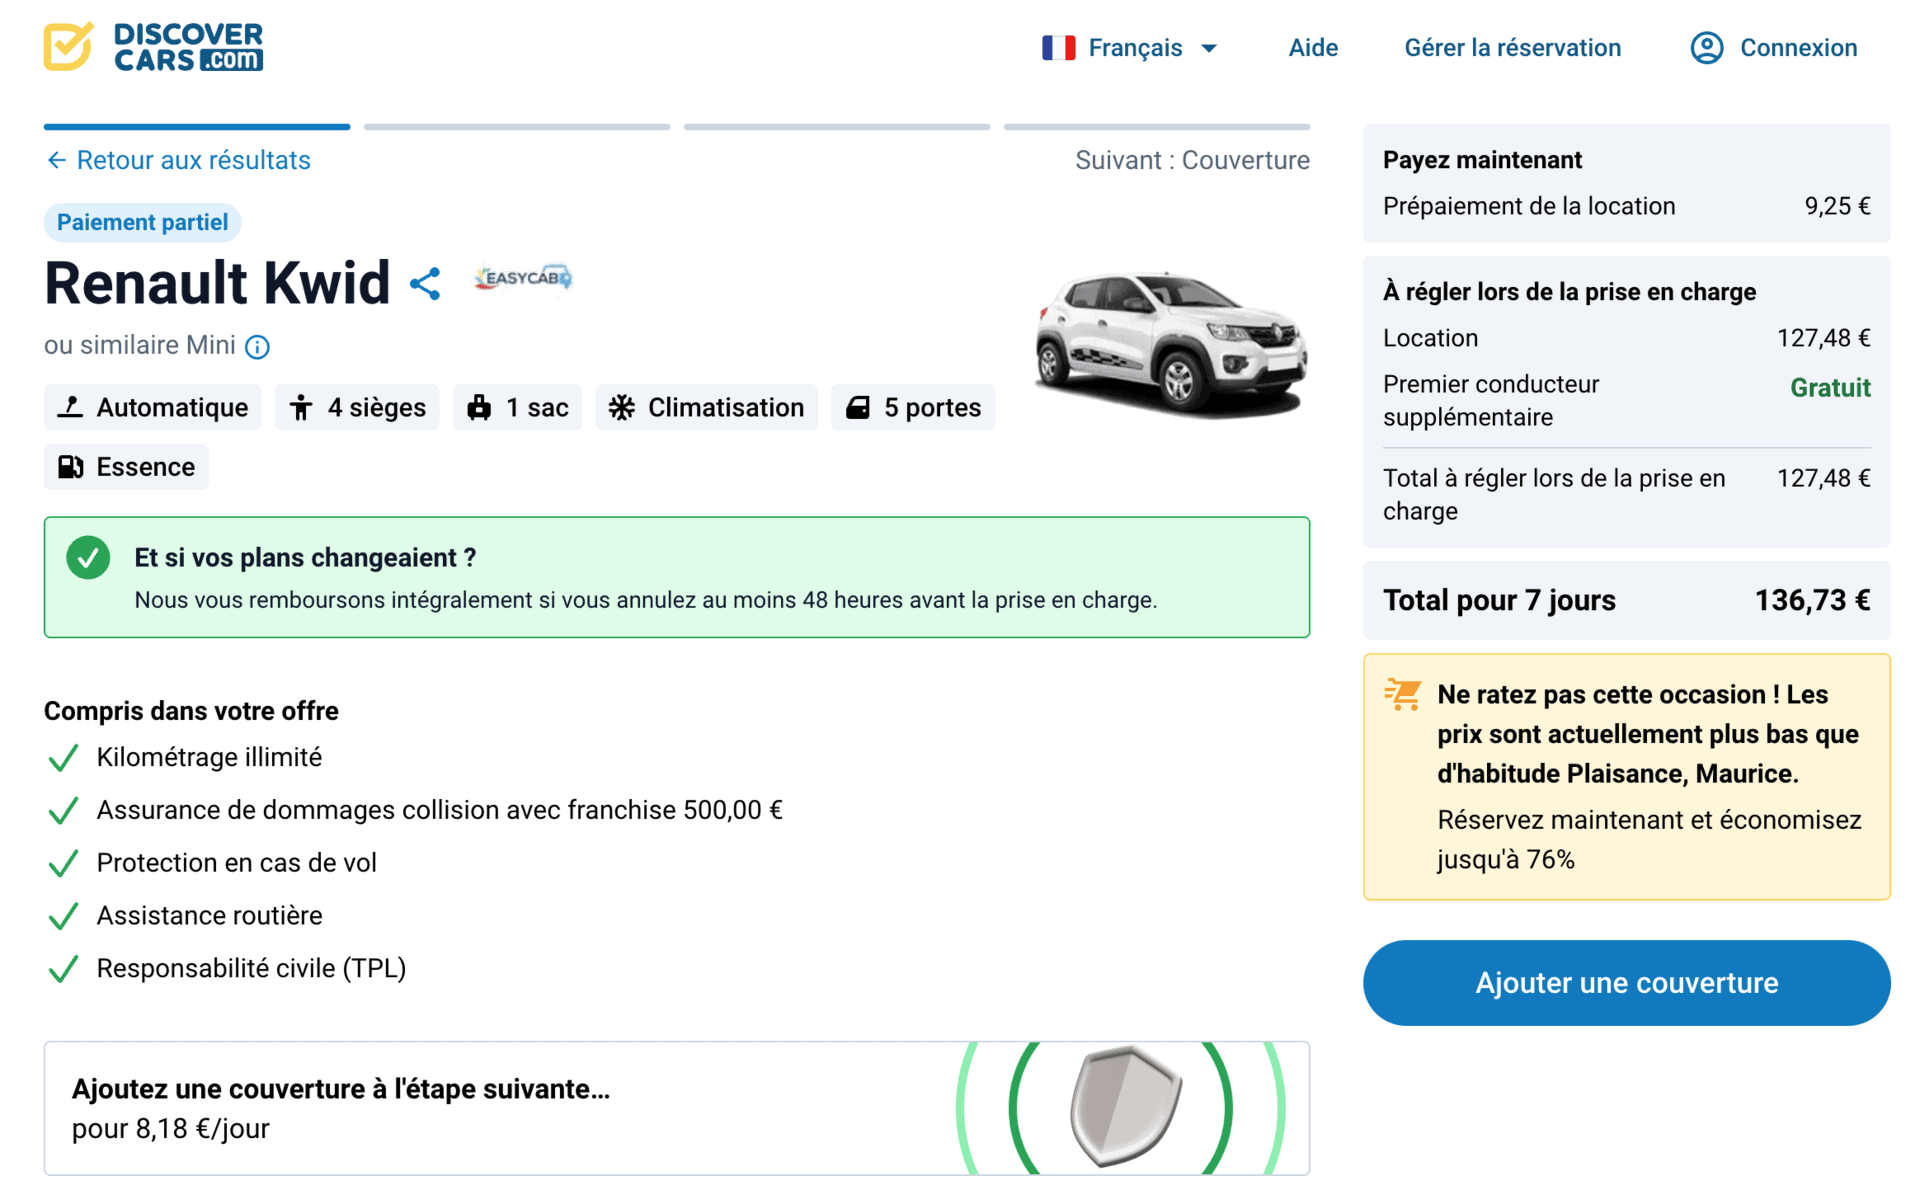
Task: Click the 'Ajouter une couverture' button
Action: click(1626, 982)
